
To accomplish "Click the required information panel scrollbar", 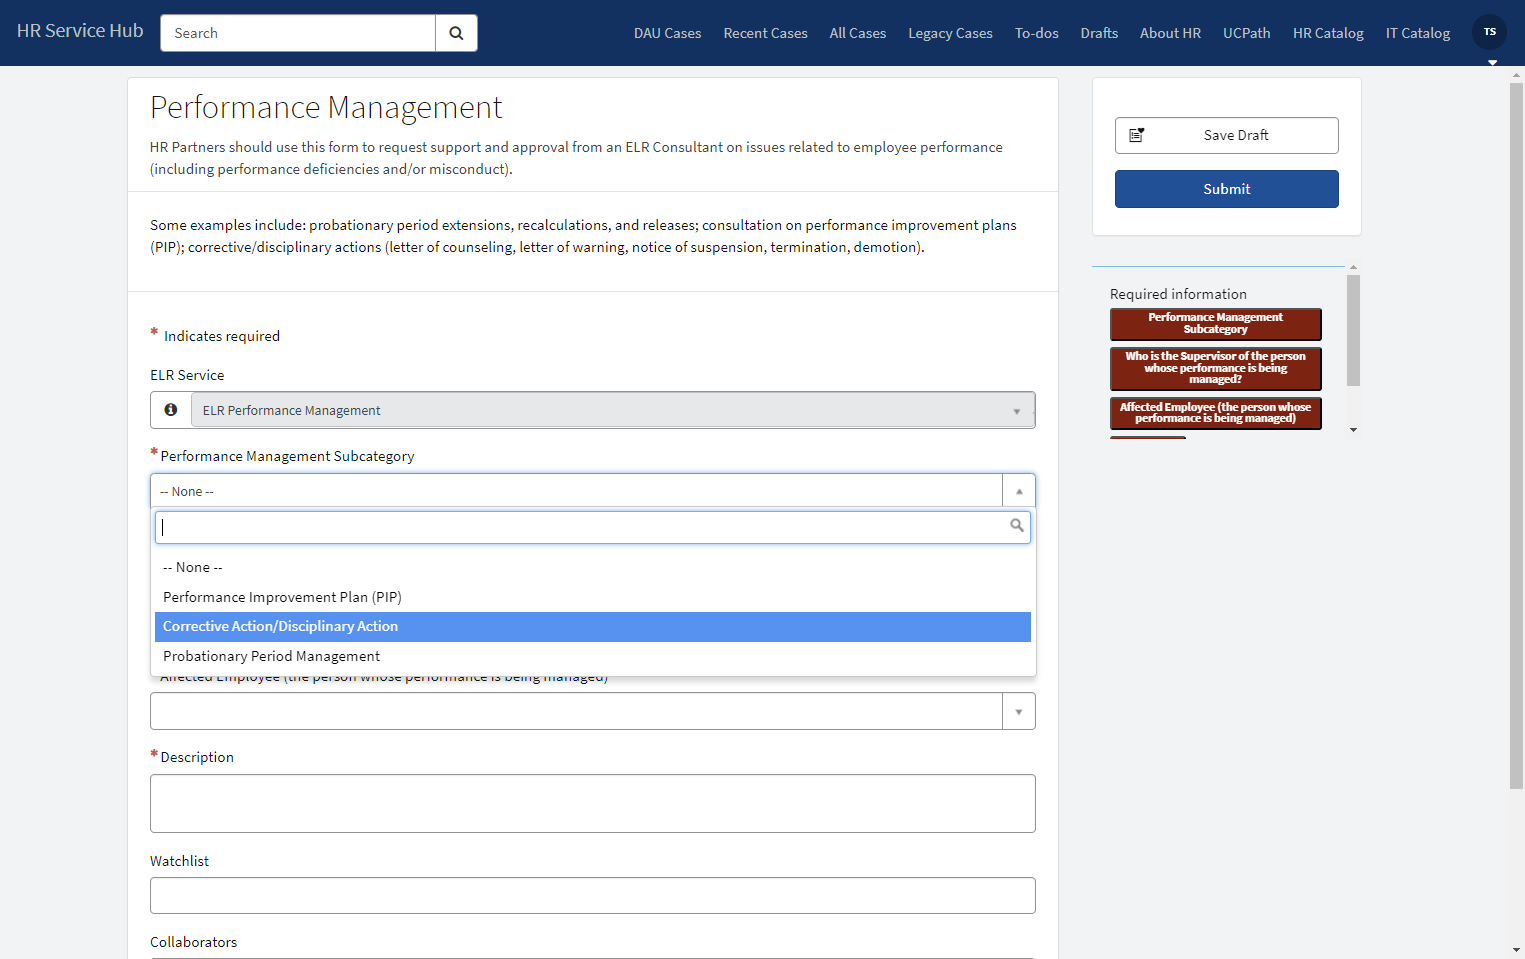I will point(1353,330).
